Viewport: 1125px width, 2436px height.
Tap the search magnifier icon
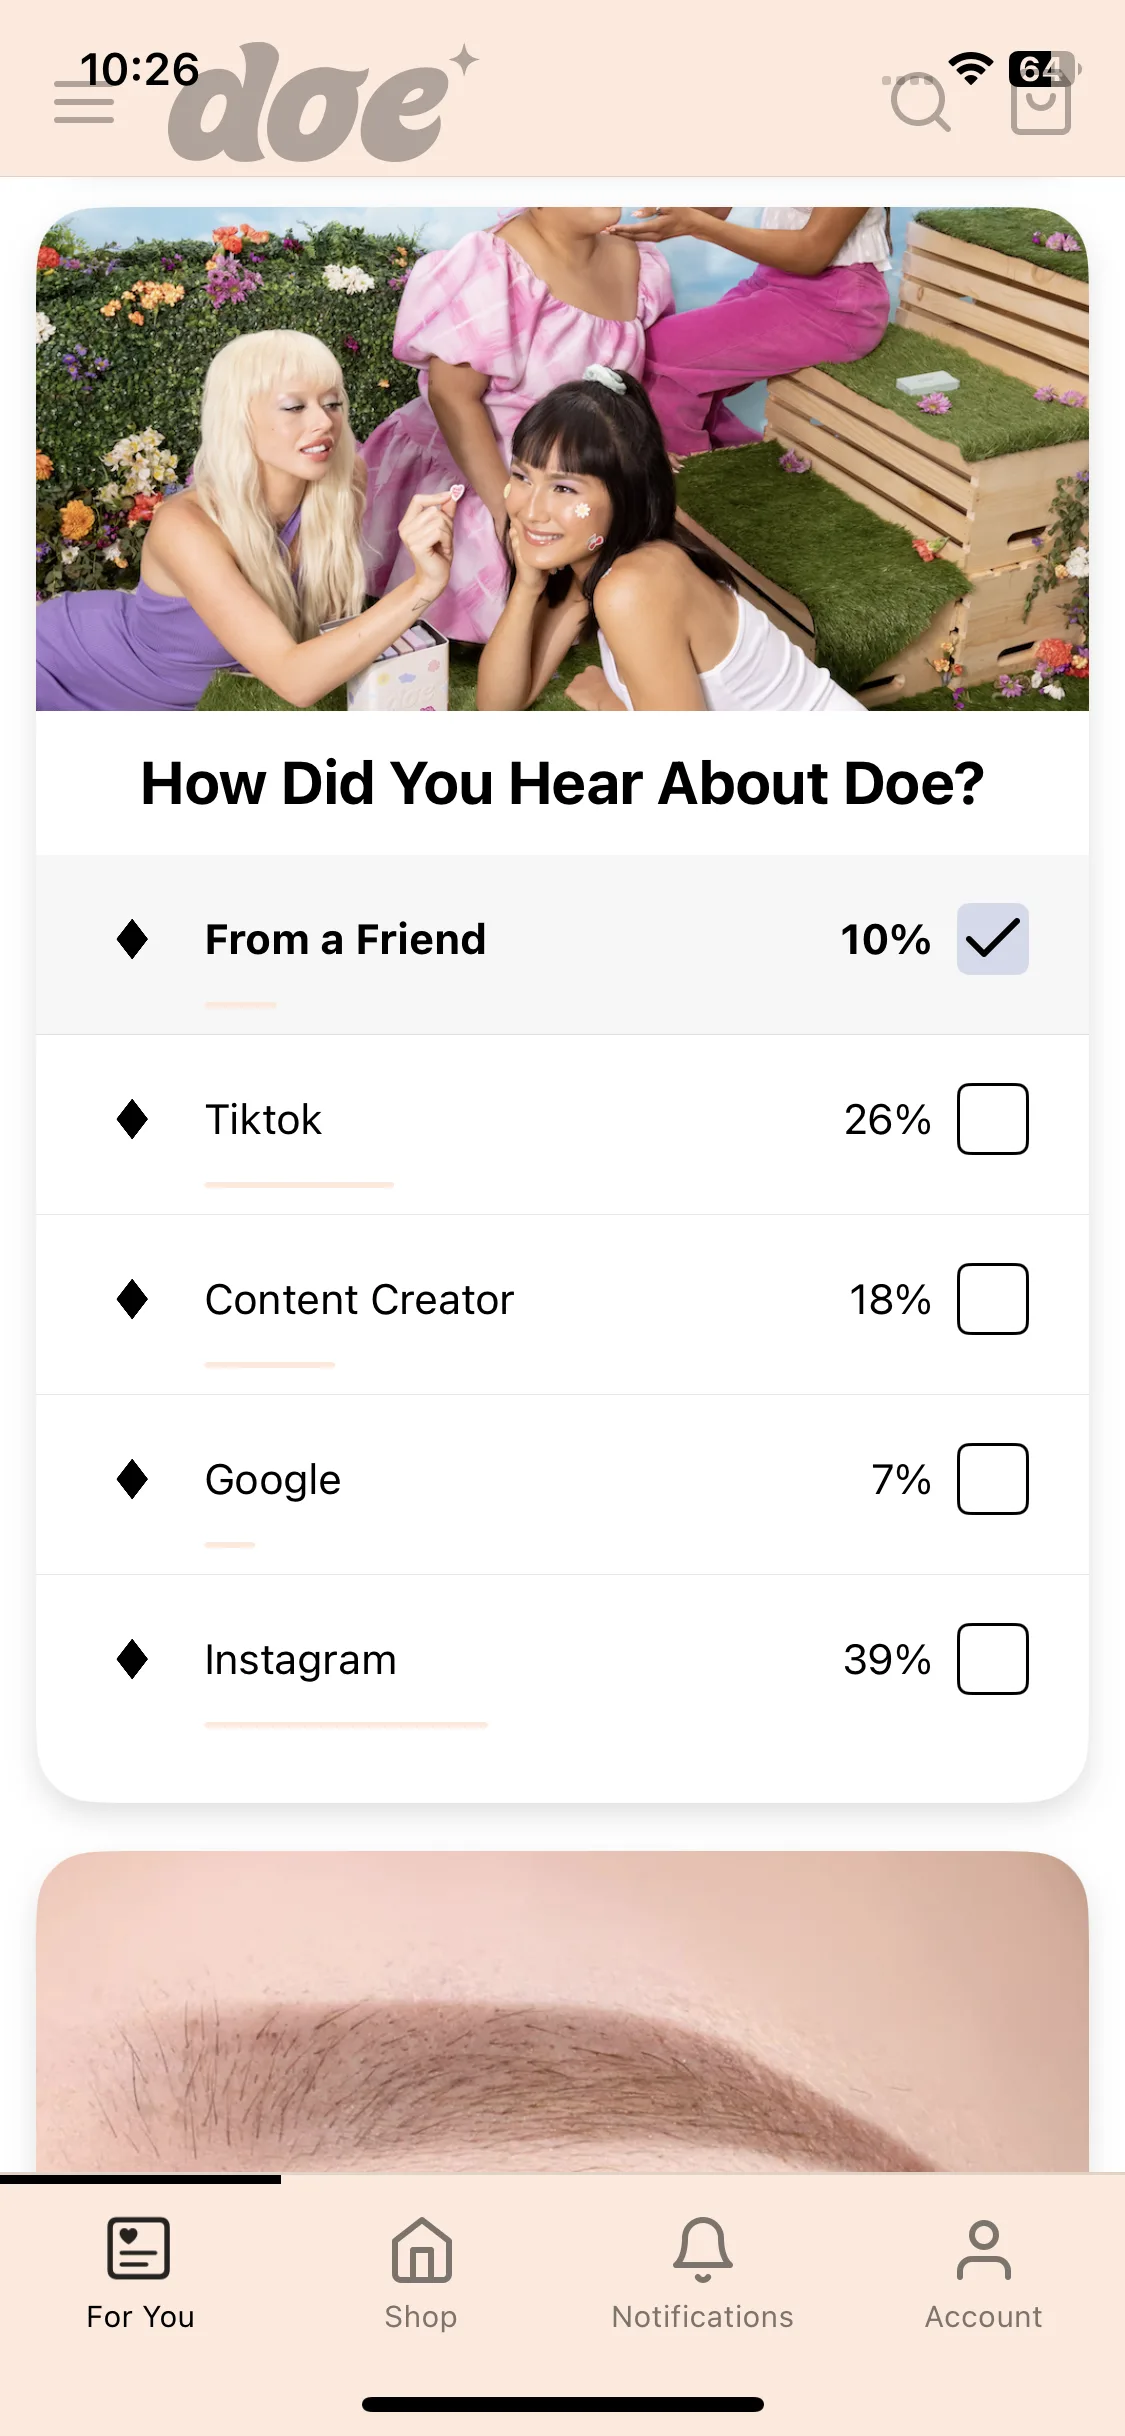pos(920,102)
